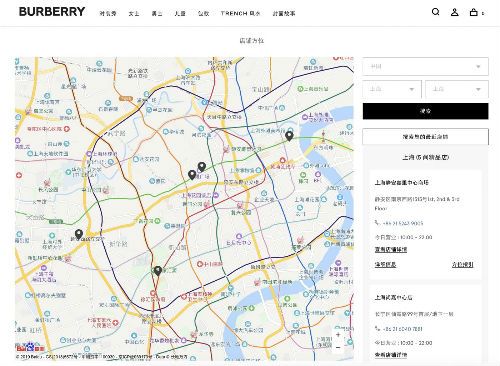Click the store locator page heading
This screenshot has height=366, width=500.
tap(252, 41)
